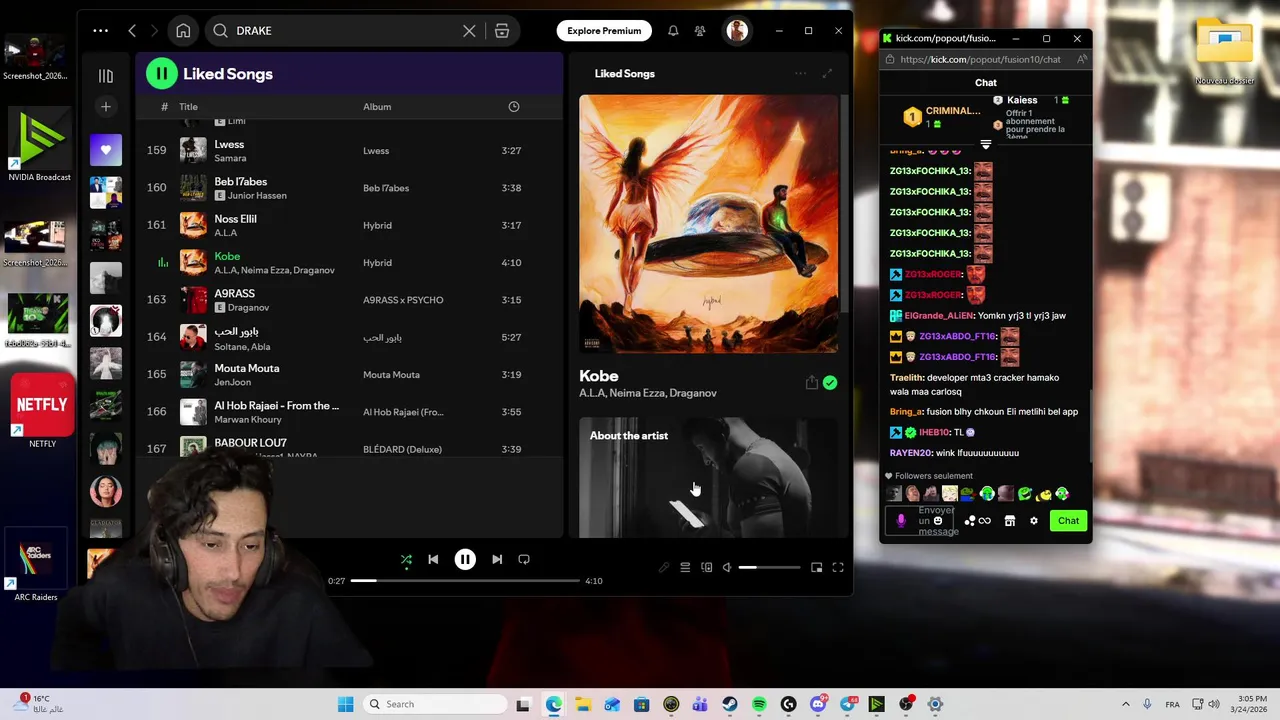Screen dimensions: 1280x720
Task: Expand the Now Playing view
Action: (x=827, y=73)
